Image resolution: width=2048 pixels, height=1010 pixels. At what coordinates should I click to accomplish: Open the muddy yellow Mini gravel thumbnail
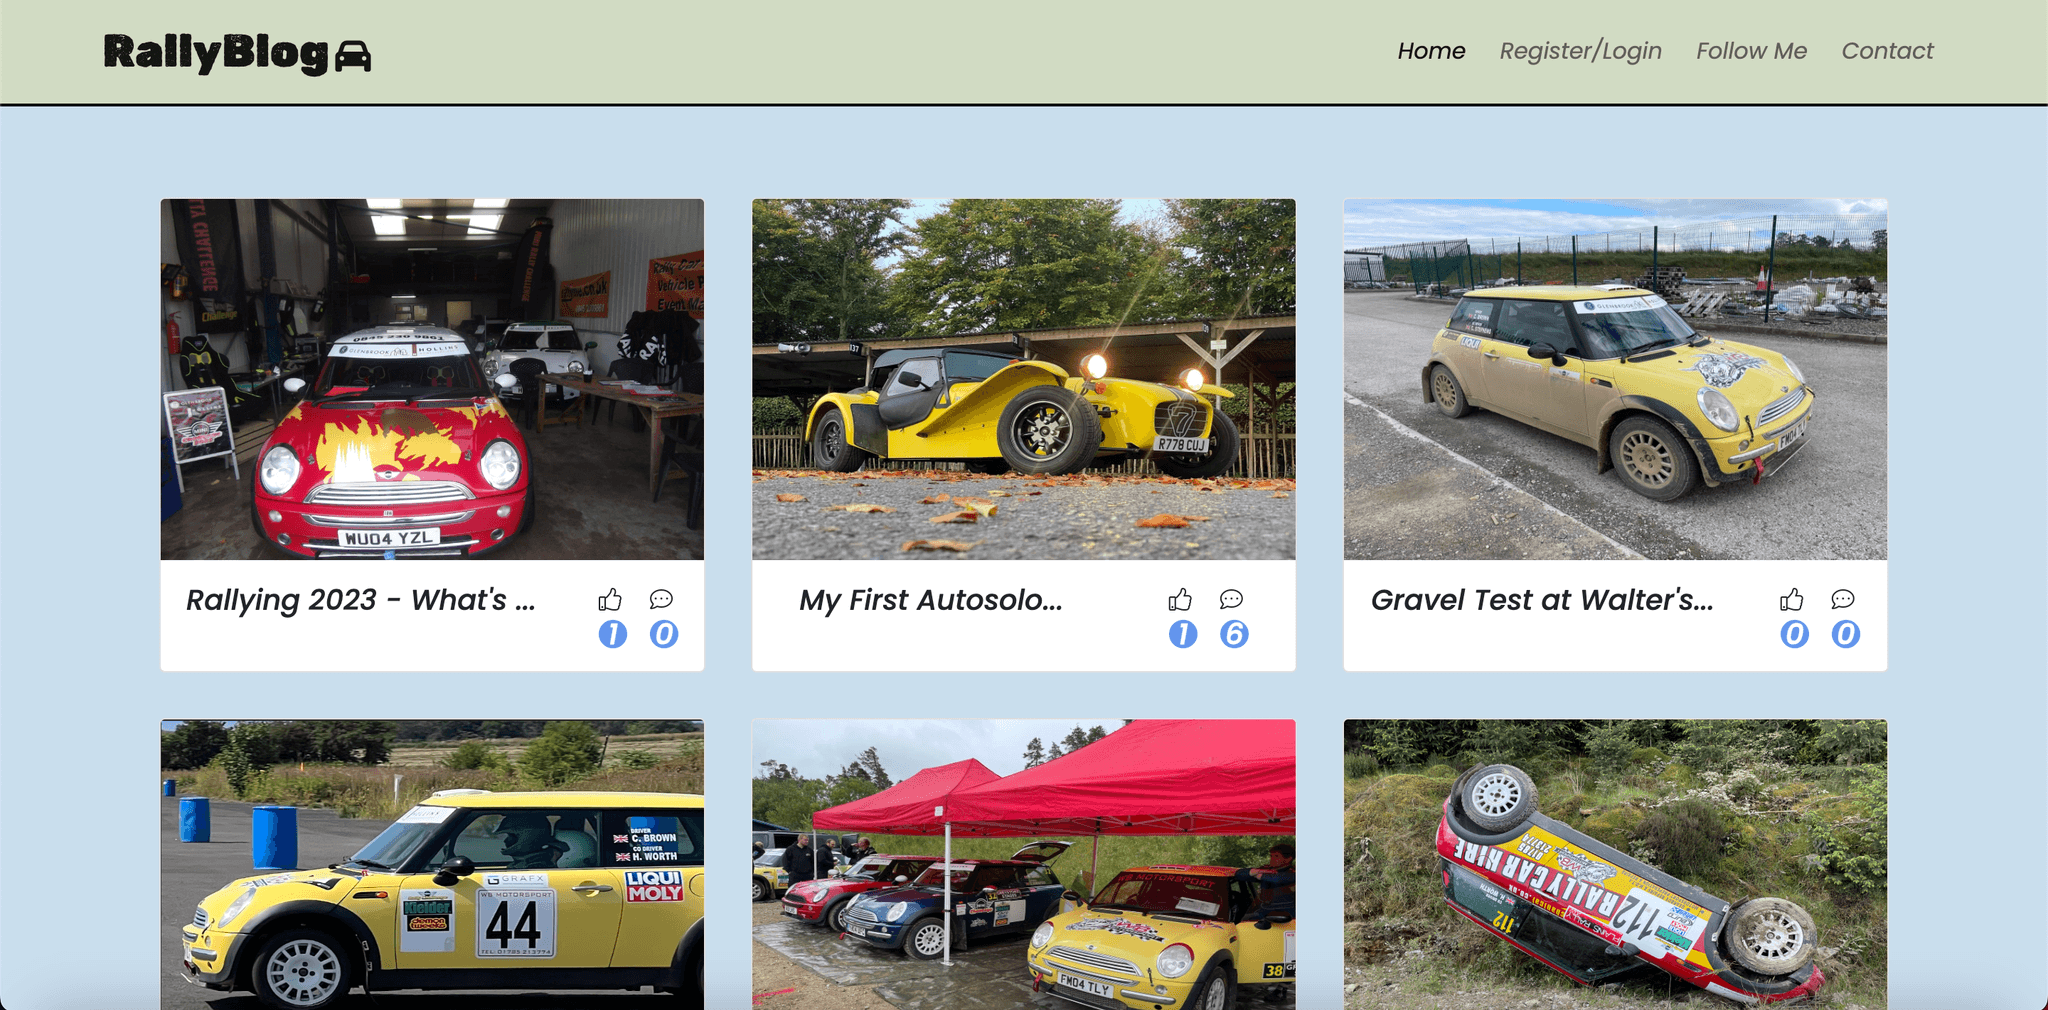(x=1615, y=379)
